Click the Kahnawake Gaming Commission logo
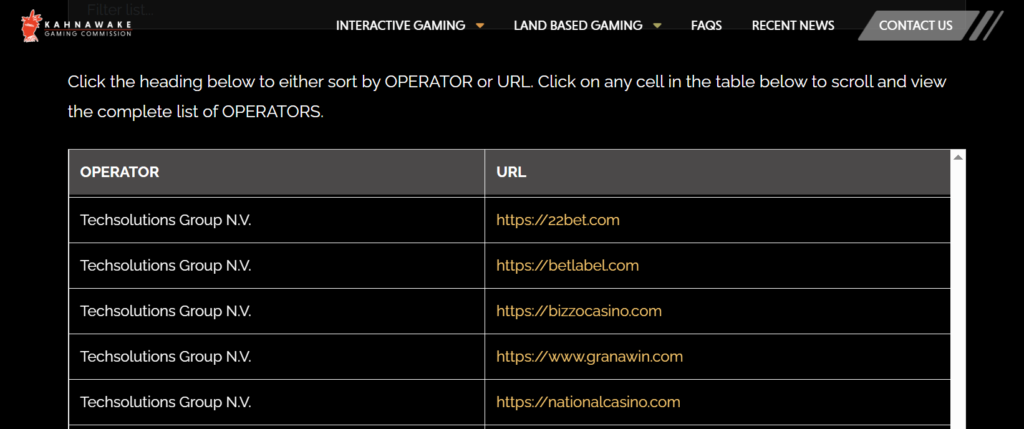The height and width of the screenshot is (429, 1024). coord(76,23)
